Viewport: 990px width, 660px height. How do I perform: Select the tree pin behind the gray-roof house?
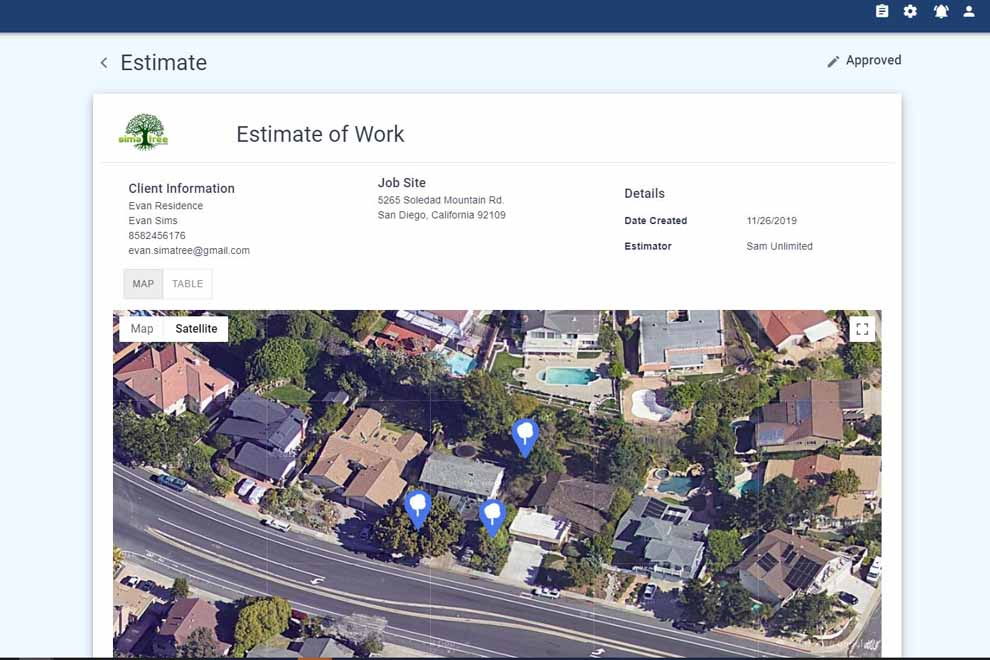pos(525,436)
